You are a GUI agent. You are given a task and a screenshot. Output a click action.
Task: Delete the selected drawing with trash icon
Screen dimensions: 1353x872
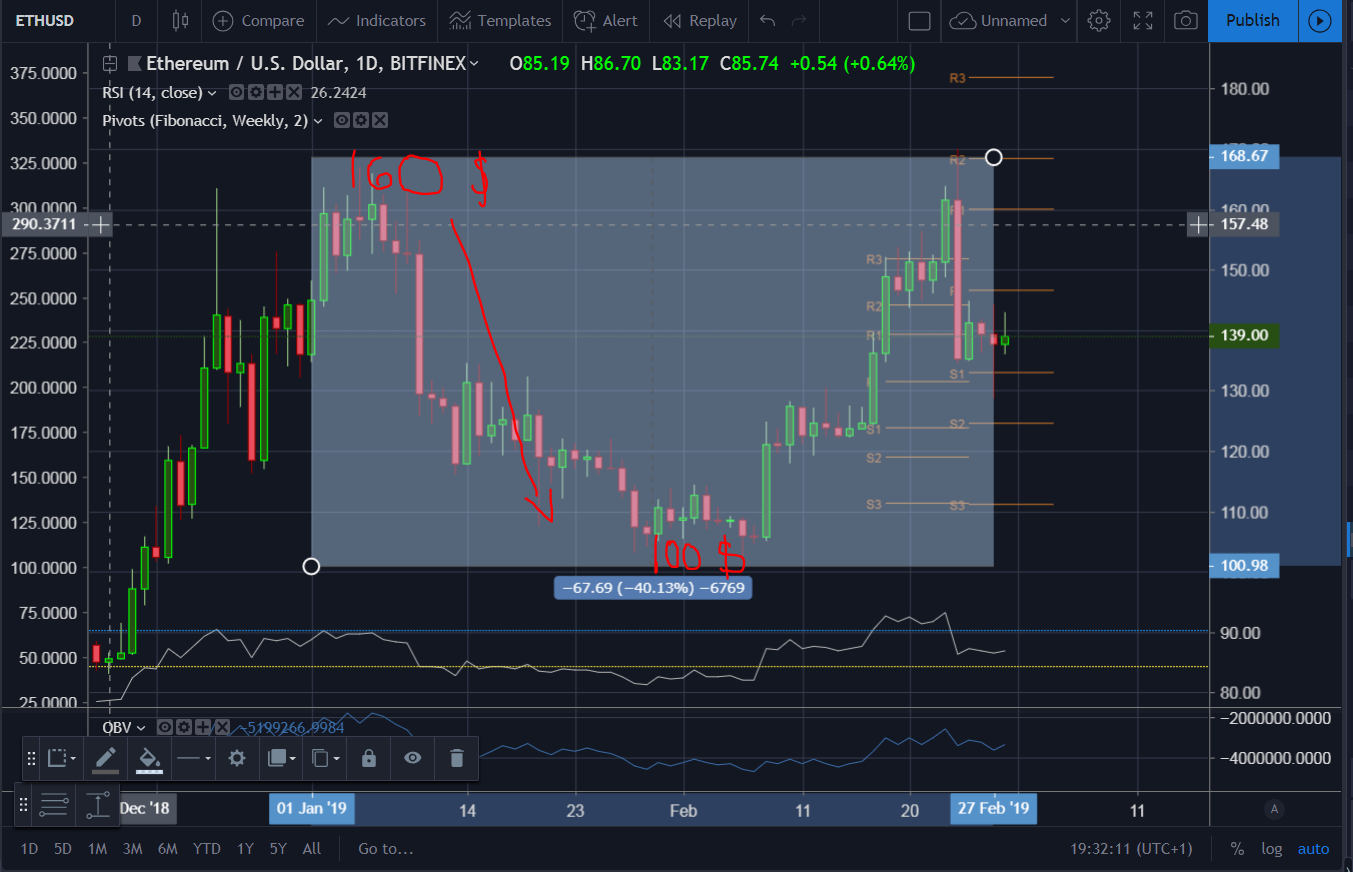click(x=456, y=758)
